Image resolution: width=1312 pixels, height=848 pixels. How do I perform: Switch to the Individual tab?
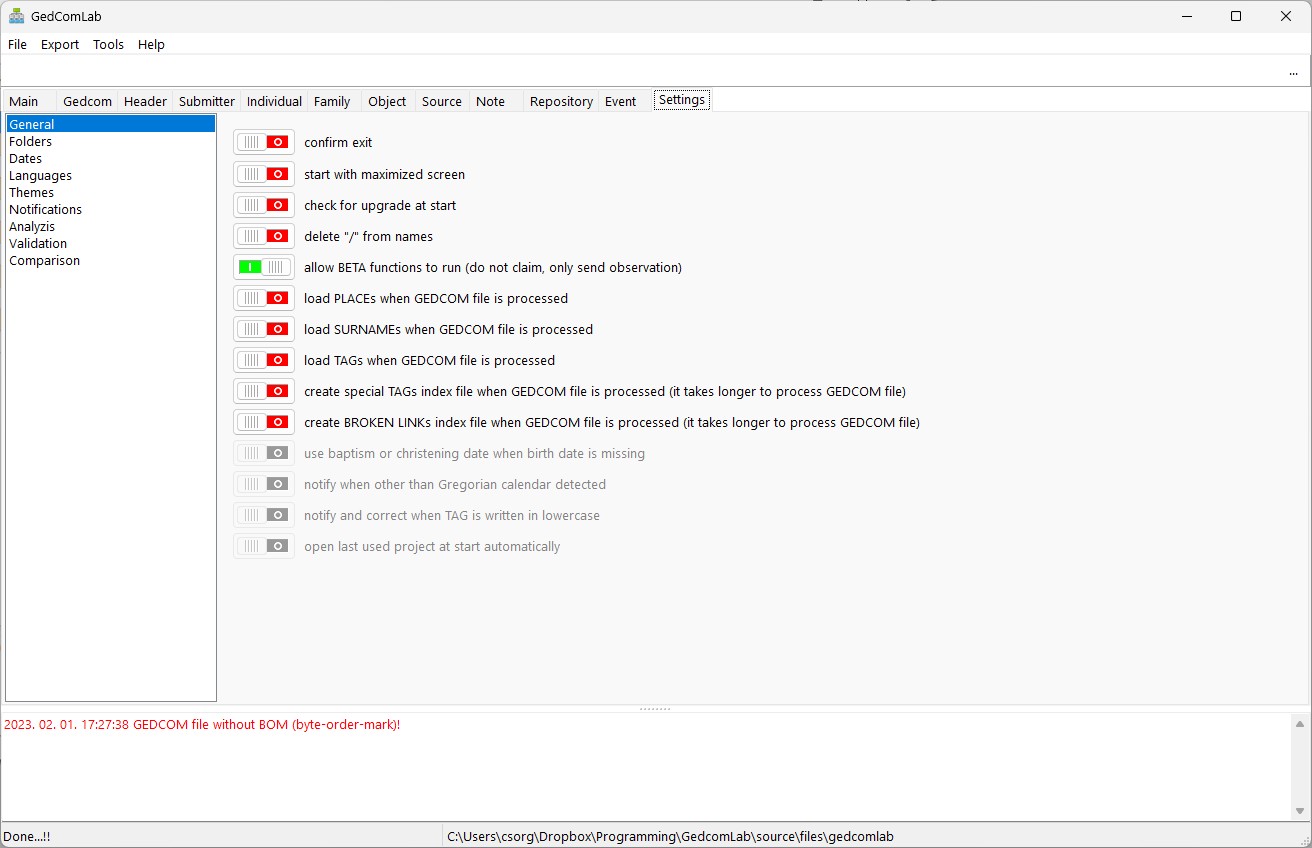point(274,101)
